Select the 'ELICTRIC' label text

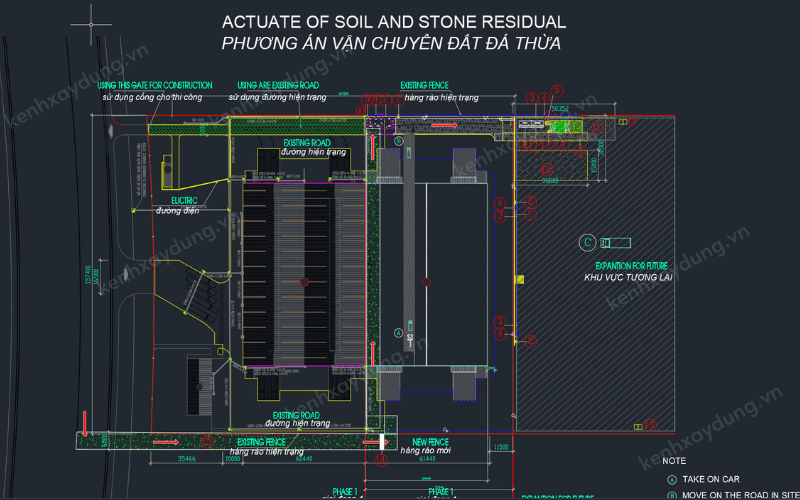tap(177, 200)
